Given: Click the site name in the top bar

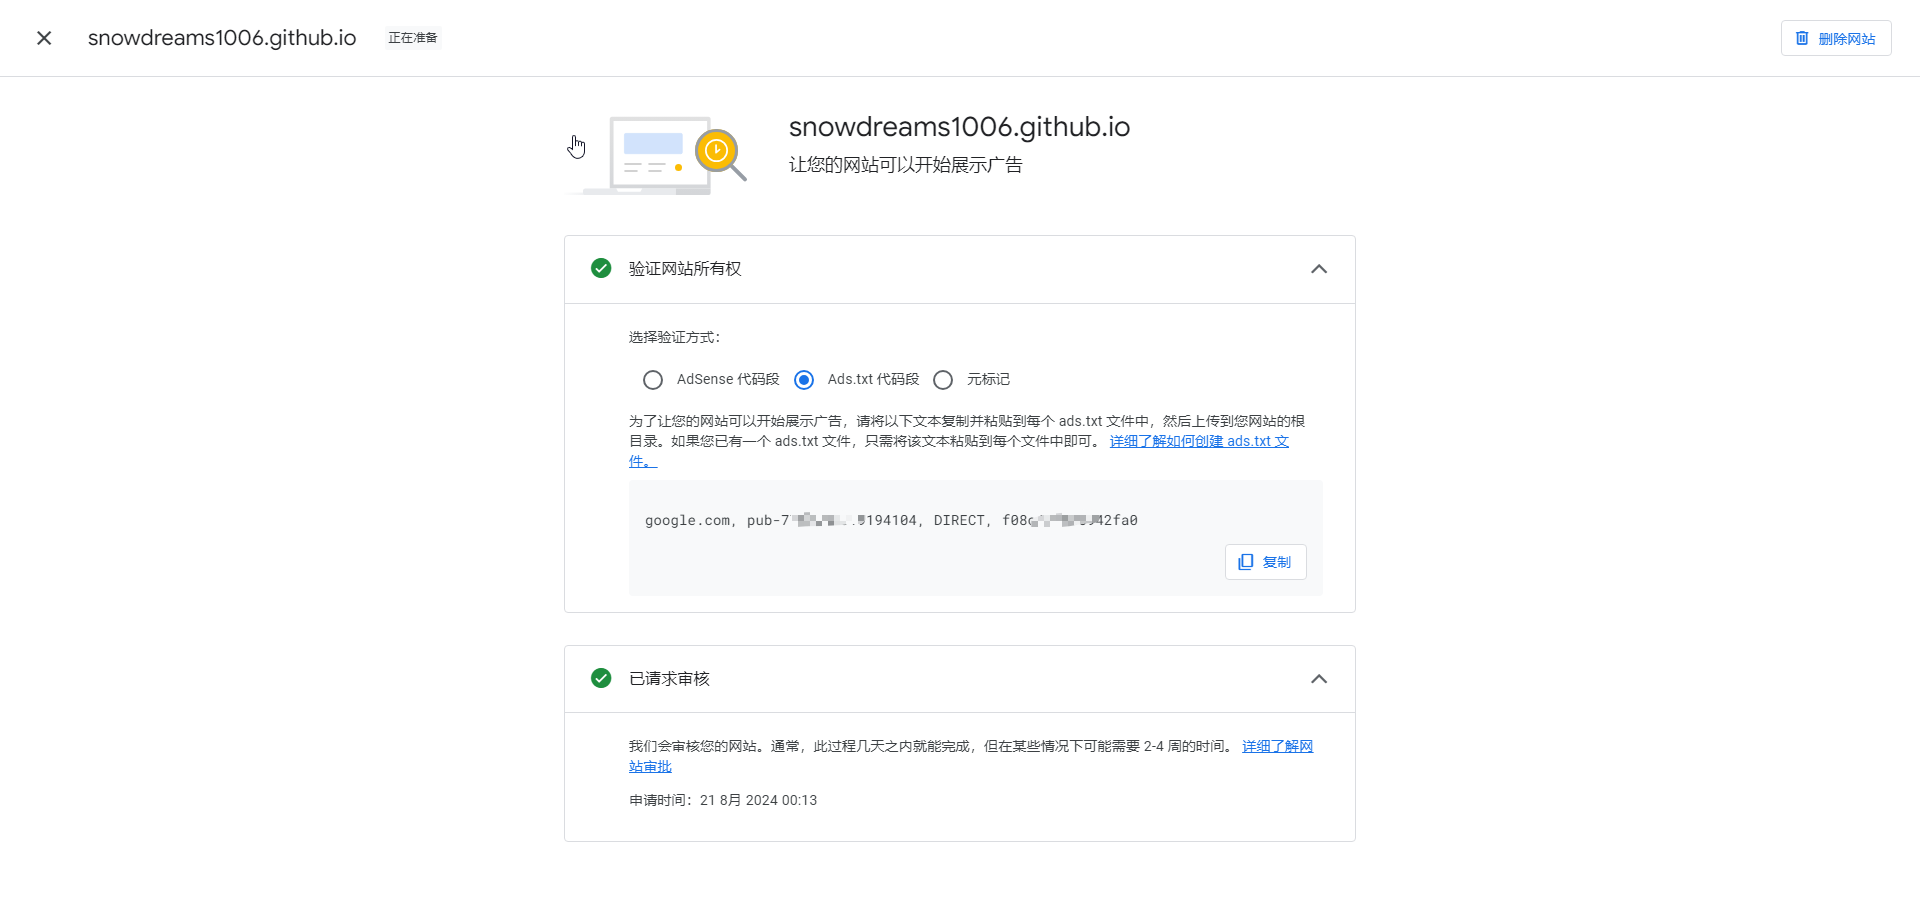Looking at the screenshot, I should pyautogui.click(x=222, y=38).
